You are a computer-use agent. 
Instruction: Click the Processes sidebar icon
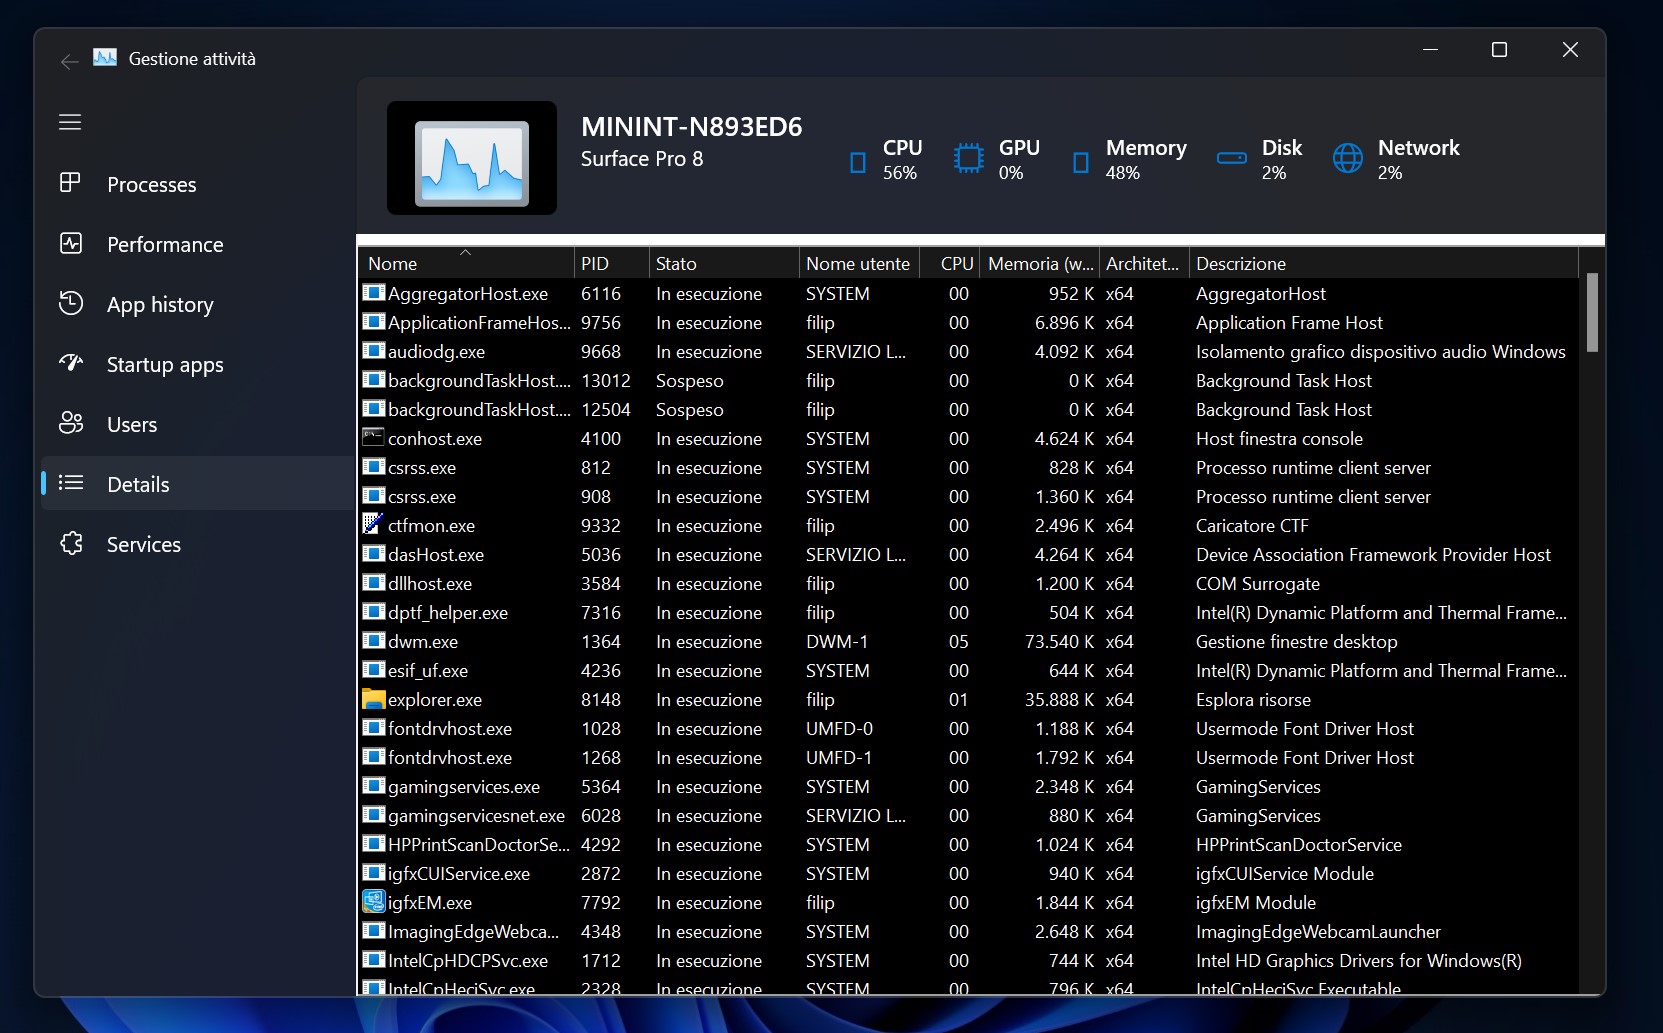[x=70, y=183]
